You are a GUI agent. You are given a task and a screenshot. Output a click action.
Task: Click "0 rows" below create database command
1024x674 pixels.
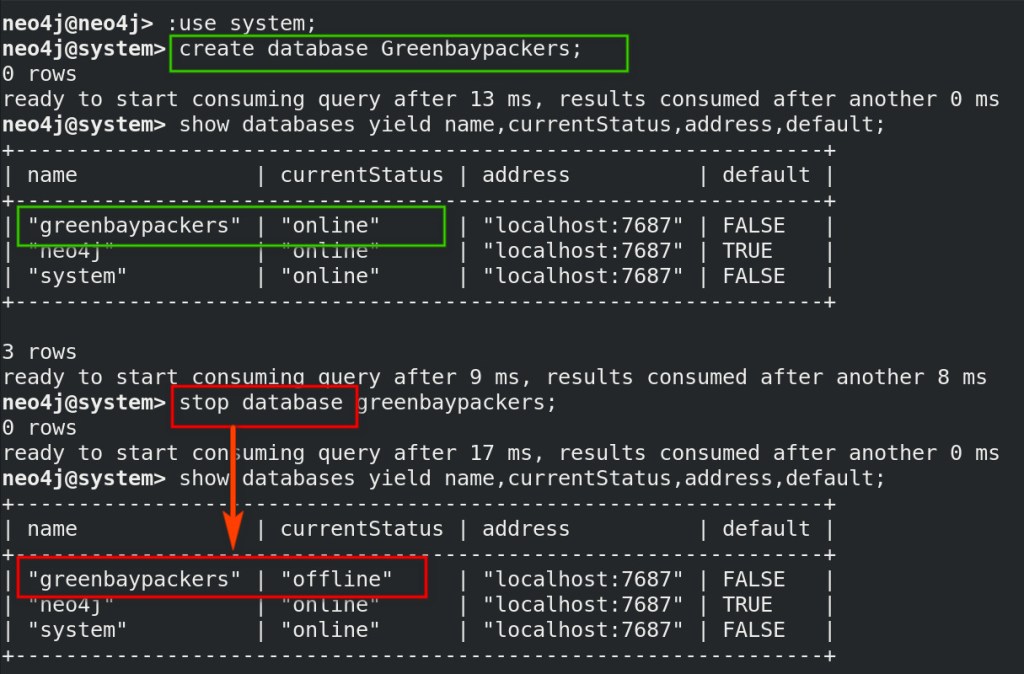click(39, 74)
